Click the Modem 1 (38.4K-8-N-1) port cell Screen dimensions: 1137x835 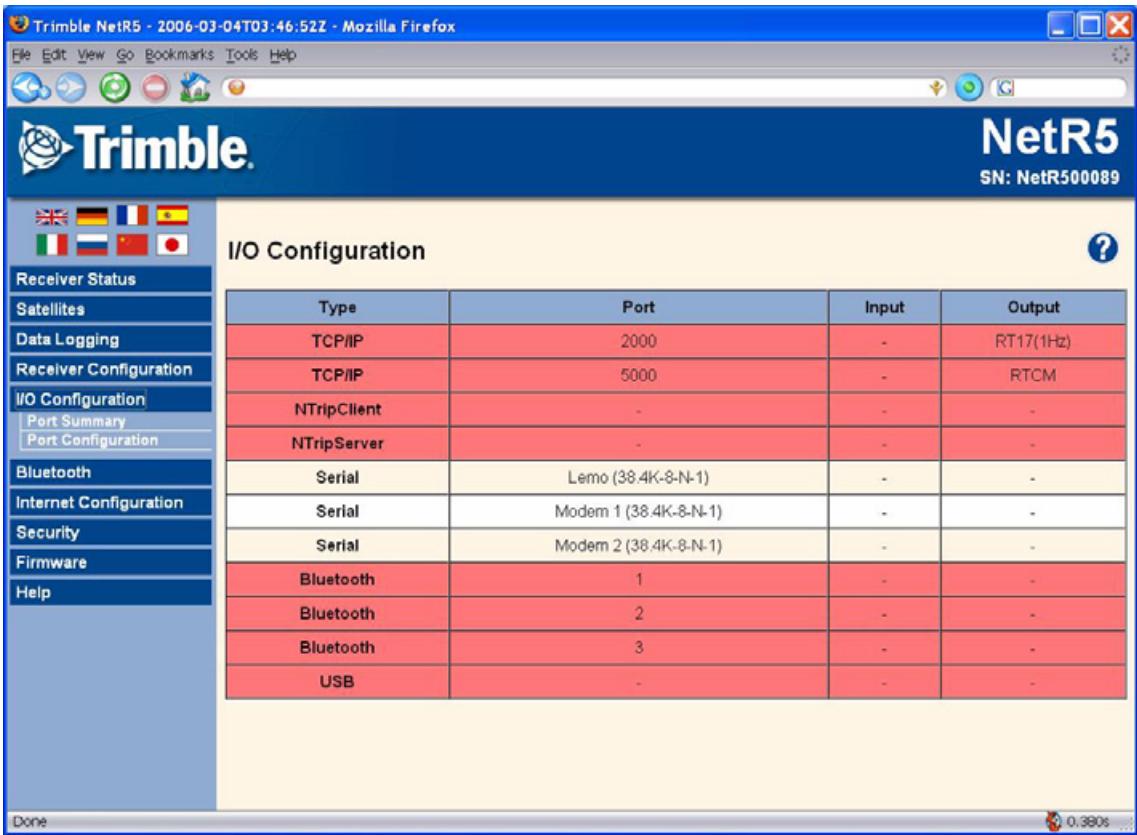(x=638, y=512)
